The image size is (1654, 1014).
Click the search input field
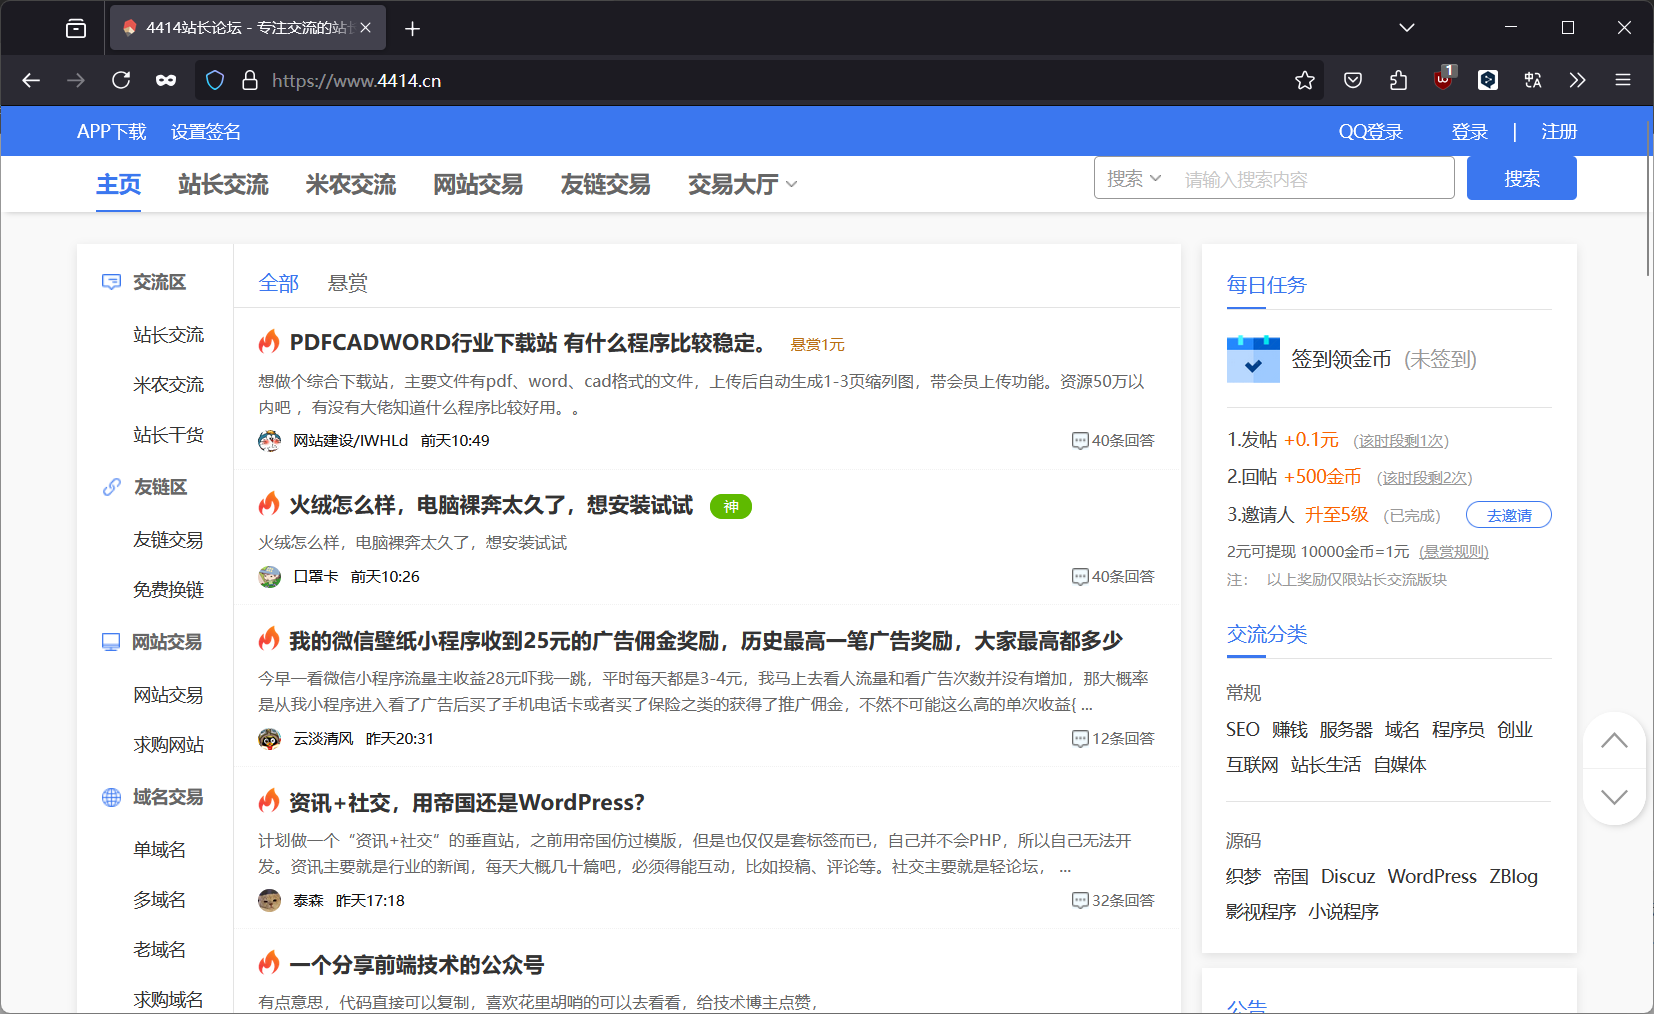click(1314, 179)
